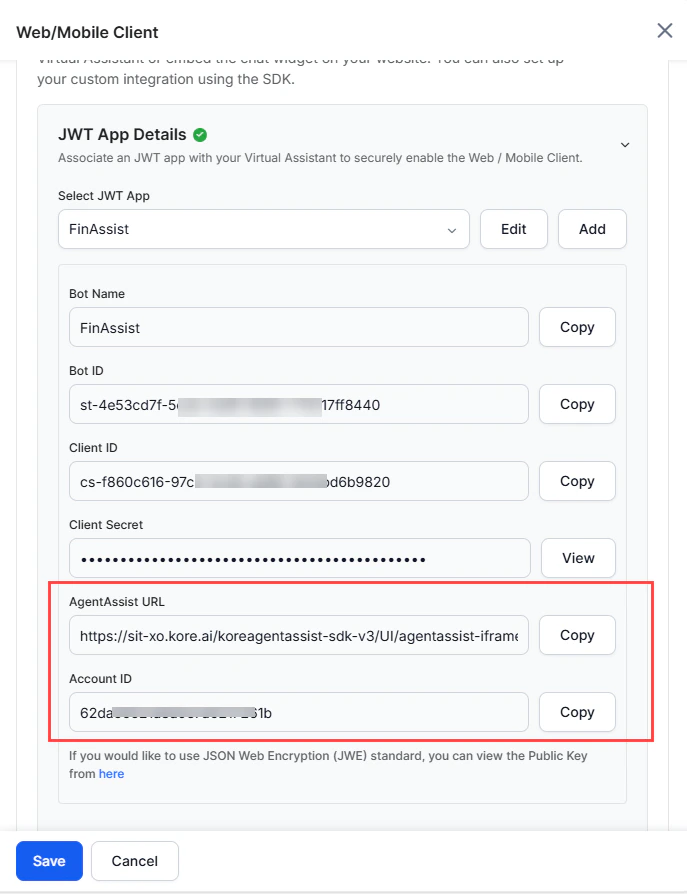687x894 pixels.
Task: Expand the FinAssist app selector chevron
Action: coord(452,229)
